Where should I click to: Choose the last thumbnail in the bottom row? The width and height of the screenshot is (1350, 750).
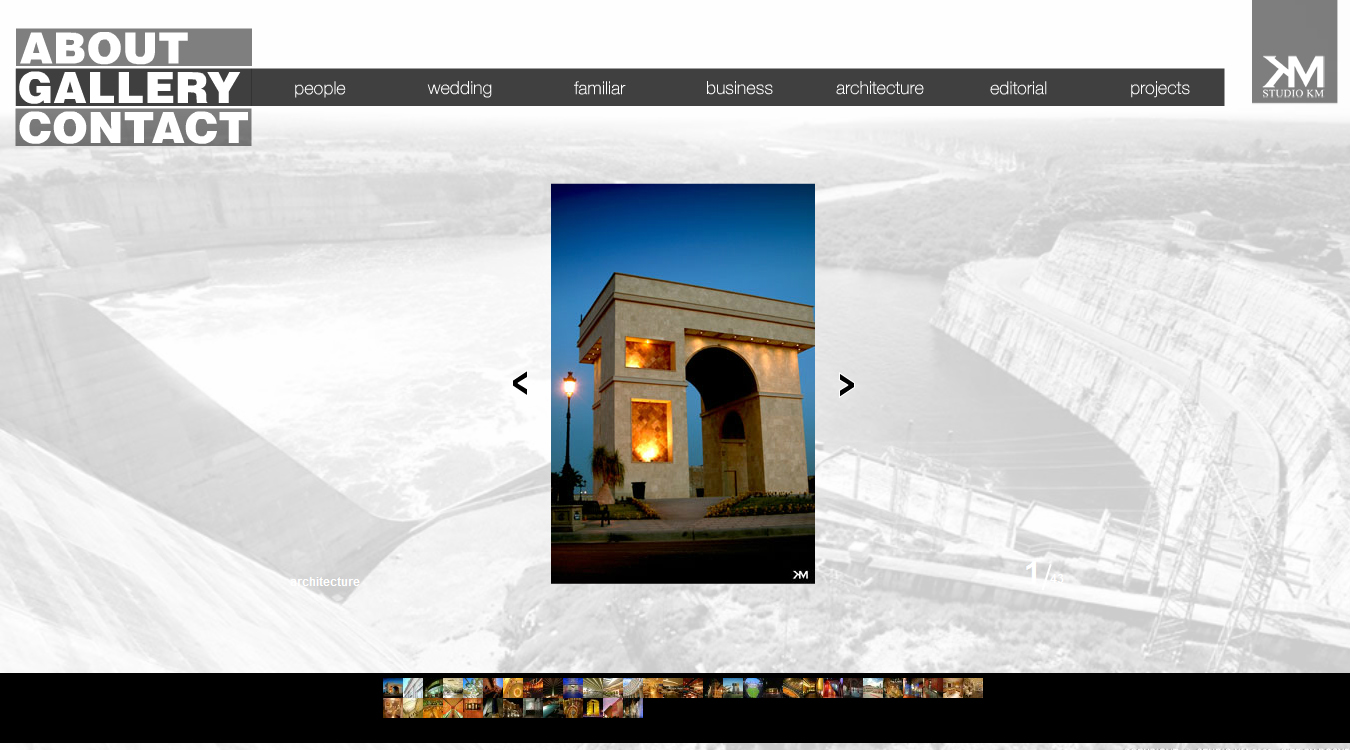[x=633, y=708]
